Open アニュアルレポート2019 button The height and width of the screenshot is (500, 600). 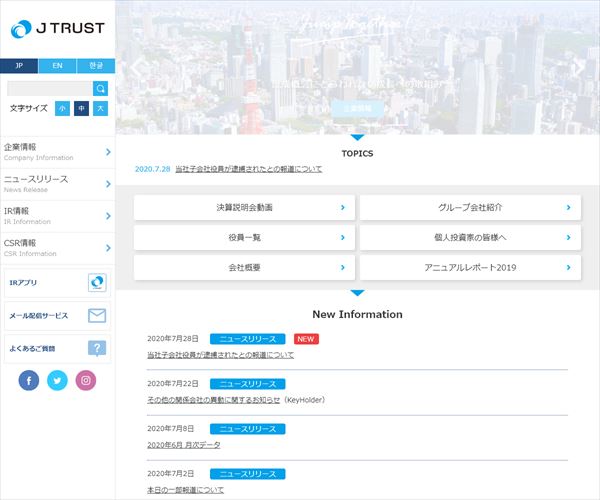470,267
